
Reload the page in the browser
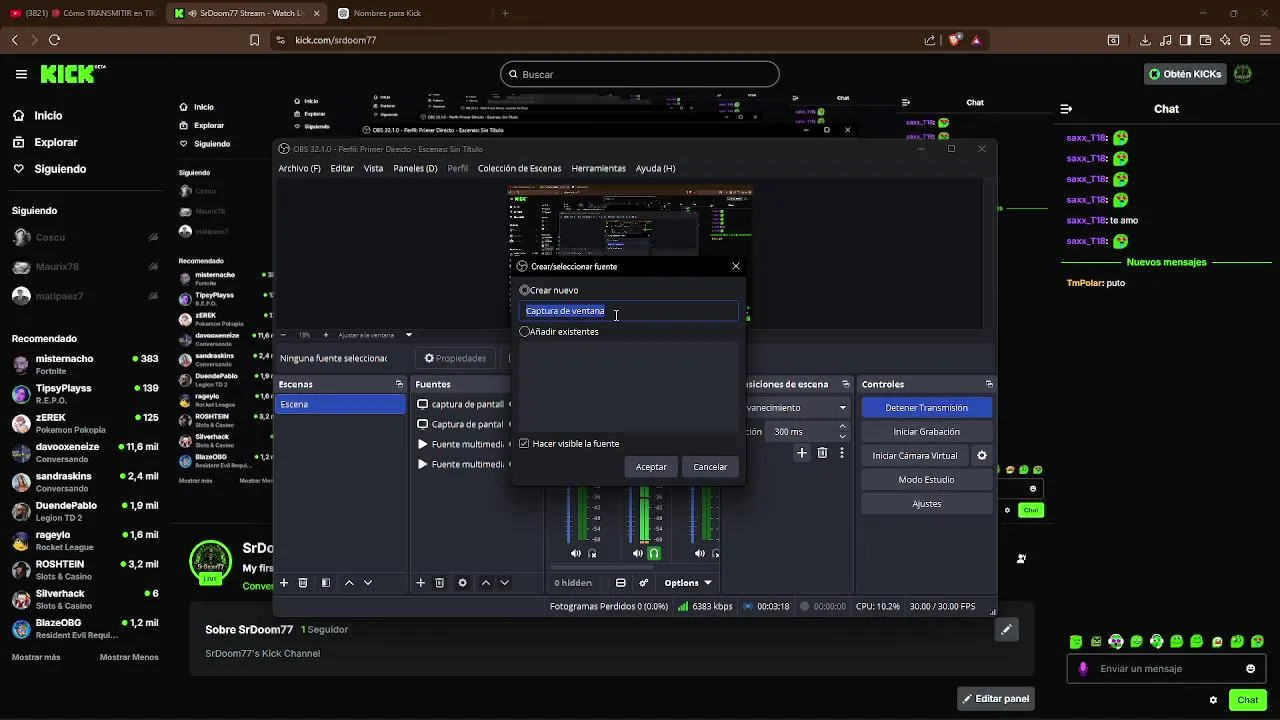coord(54,40)
